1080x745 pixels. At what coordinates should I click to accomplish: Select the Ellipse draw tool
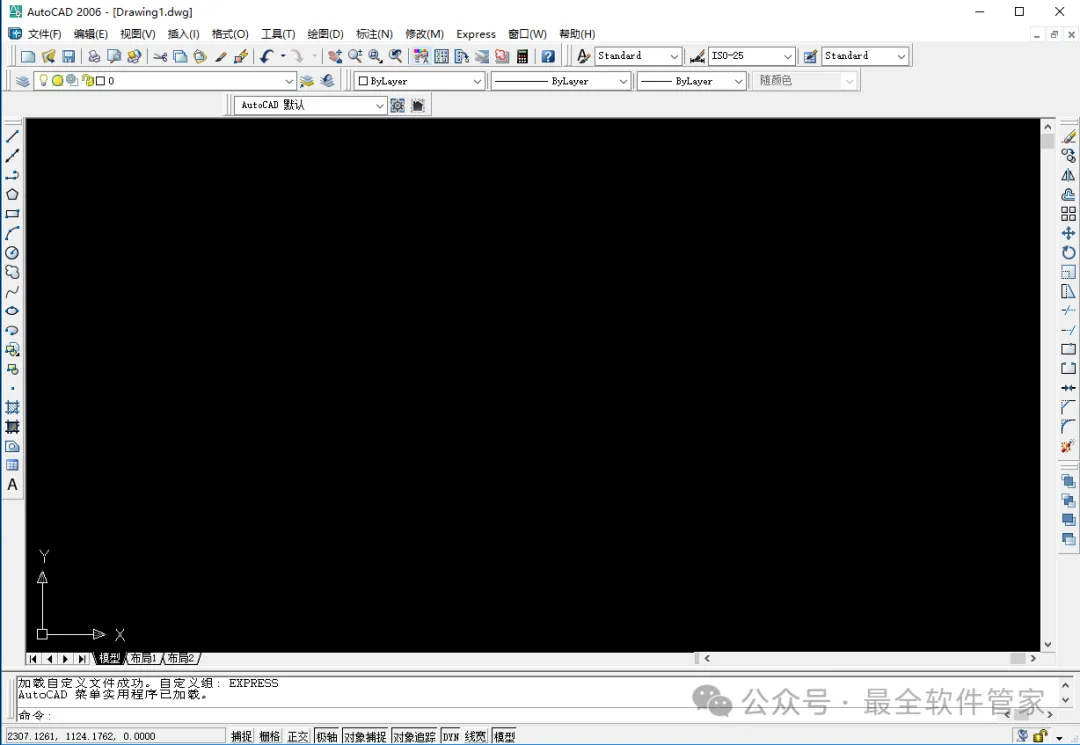coord(12,311)
